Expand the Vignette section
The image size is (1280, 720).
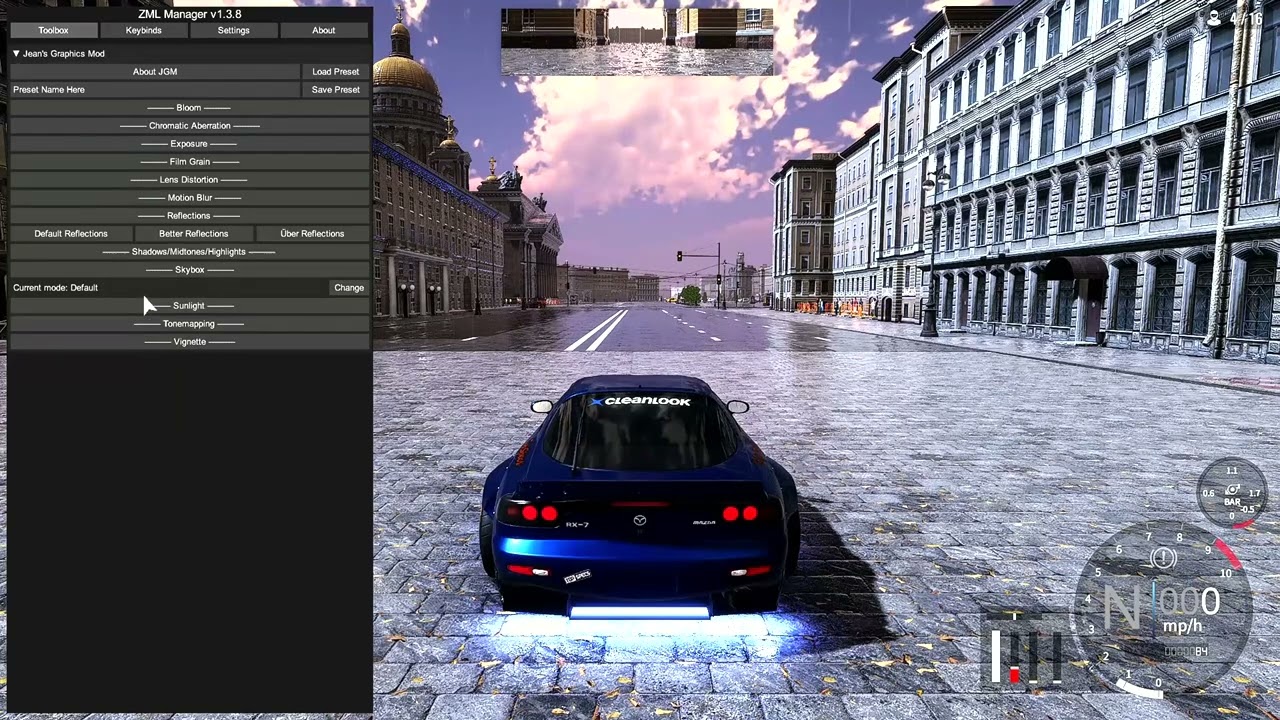pos(189,342)
